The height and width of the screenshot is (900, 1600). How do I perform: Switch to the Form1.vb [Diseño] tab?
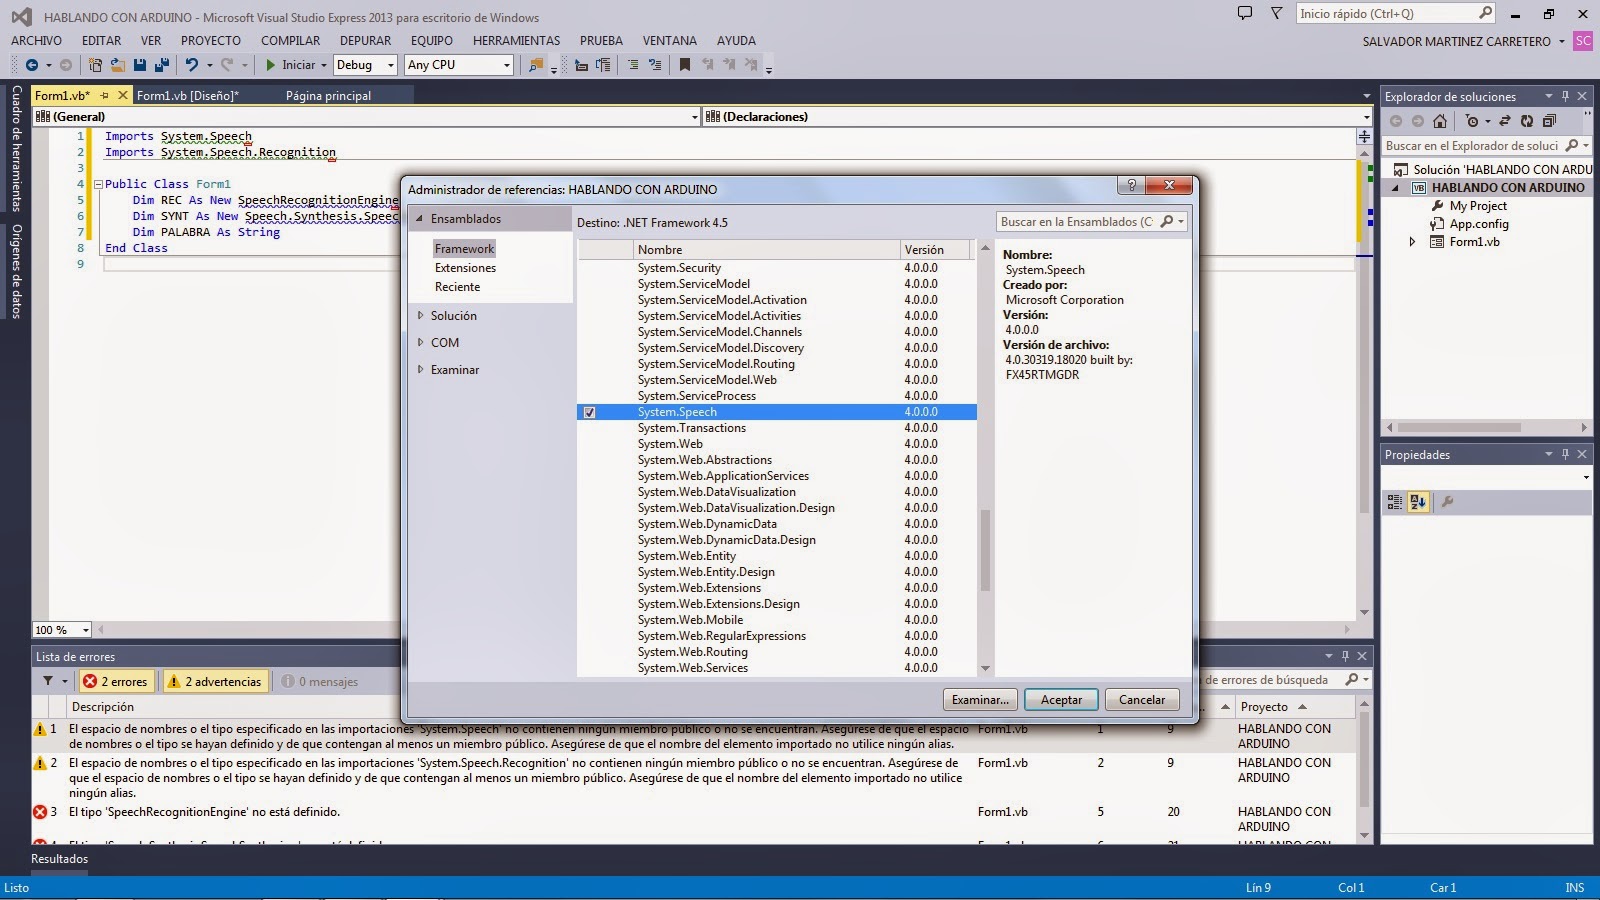(x=188, y=96)
